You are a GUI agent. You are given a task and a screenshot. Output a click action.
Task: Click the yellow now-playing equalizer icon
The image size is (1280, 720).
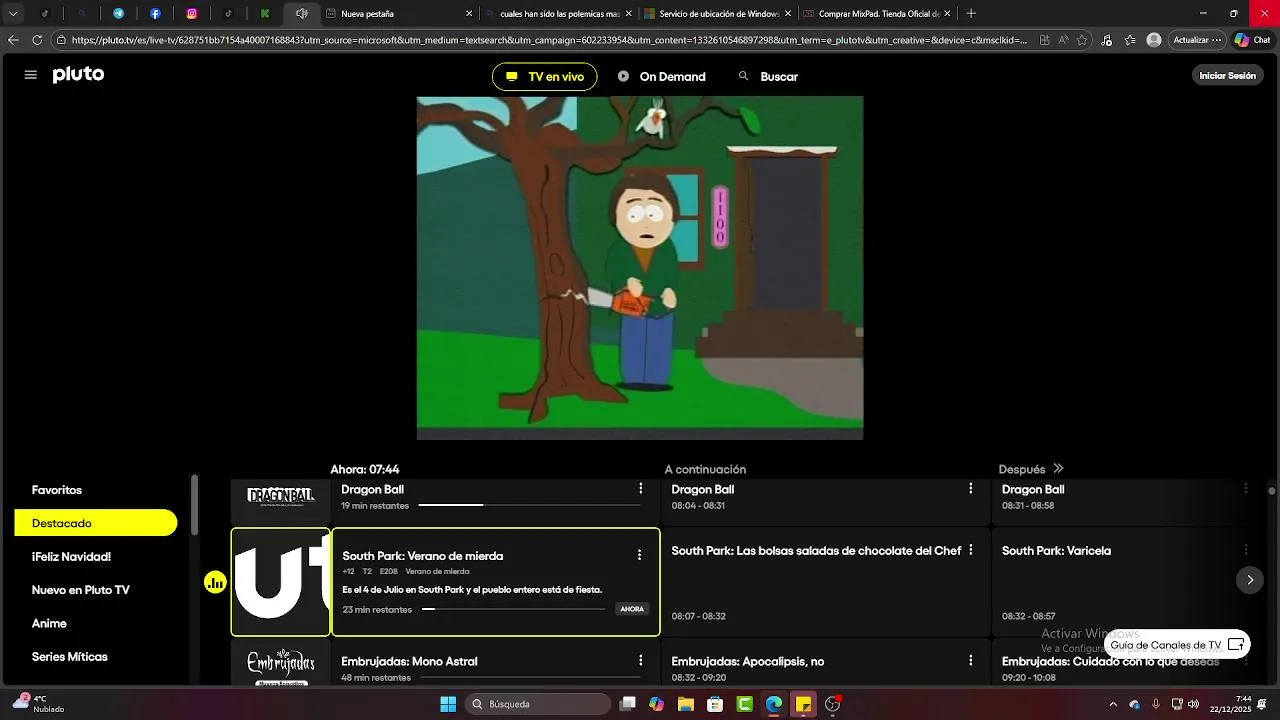(215, 582)
